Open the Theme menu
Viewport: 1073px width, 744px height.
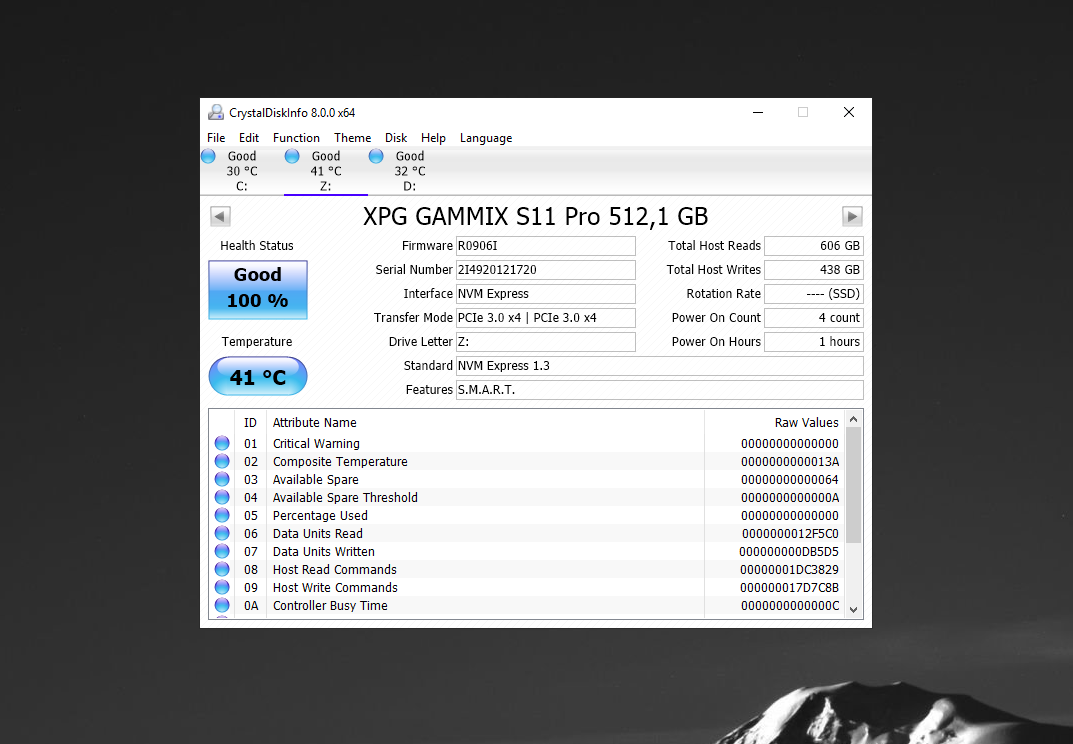tap(352, 138)
